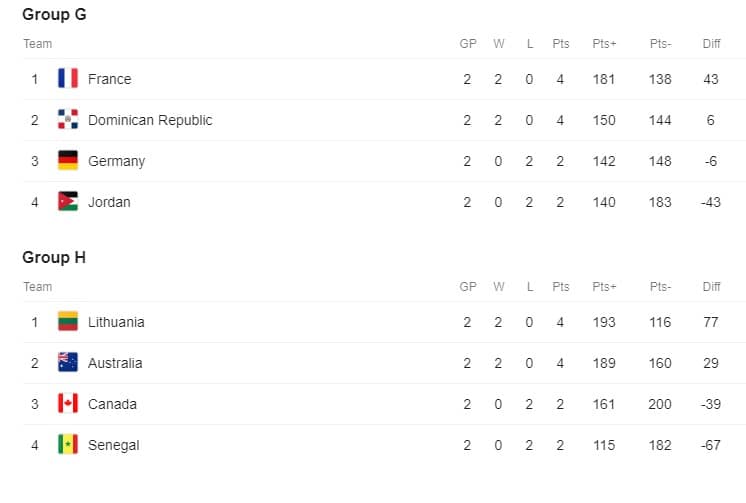
Task: Click Australia's team name
Action: 115,363
